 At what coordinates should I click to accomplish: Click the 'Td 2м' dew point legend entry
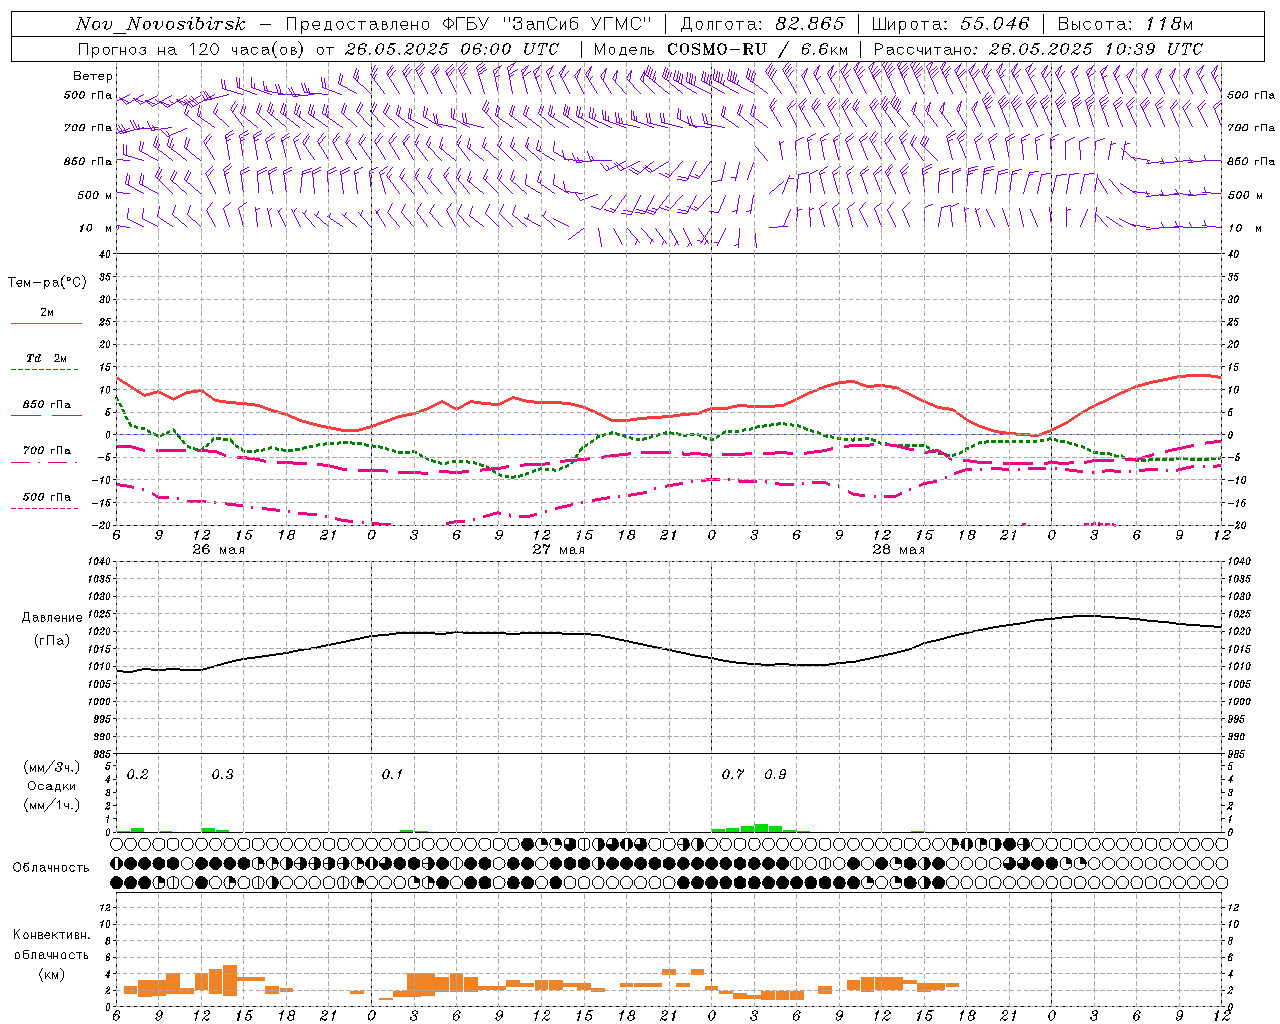47,358
